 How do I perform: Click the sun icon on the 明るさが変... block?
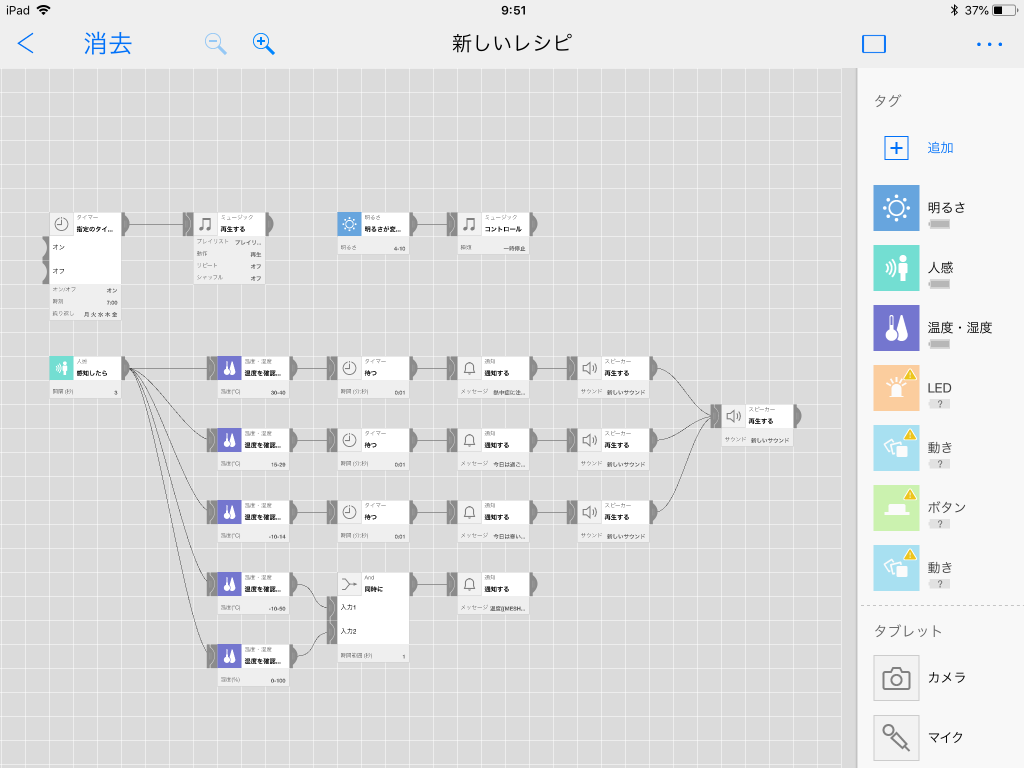349,224
